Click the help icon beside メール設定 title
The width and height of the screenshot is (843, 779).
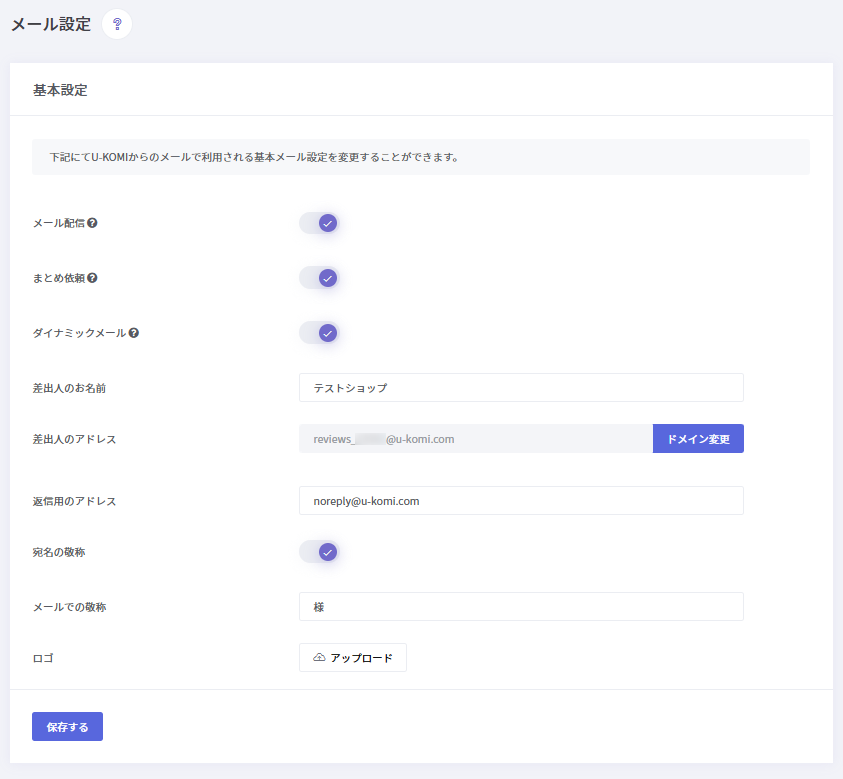(117, 24)
